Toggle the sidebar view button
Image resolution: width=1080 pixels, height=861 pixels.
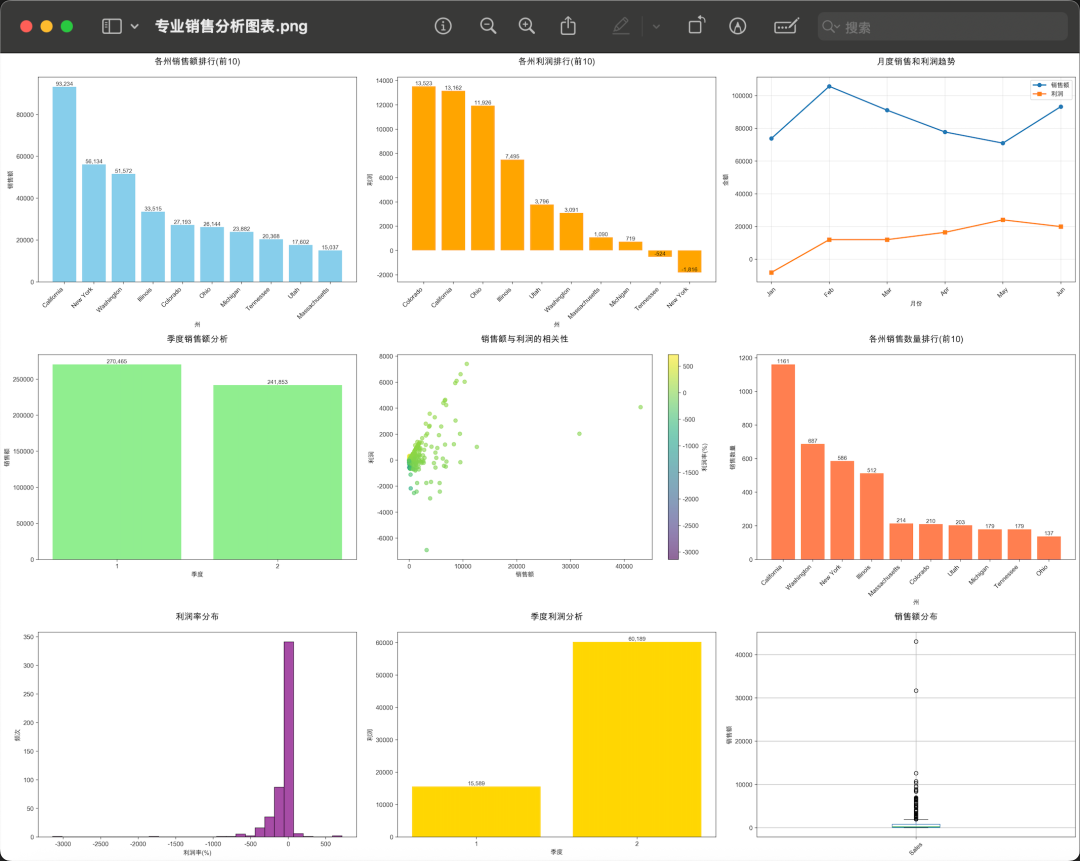pyautogui.click(x=111, y=27)
